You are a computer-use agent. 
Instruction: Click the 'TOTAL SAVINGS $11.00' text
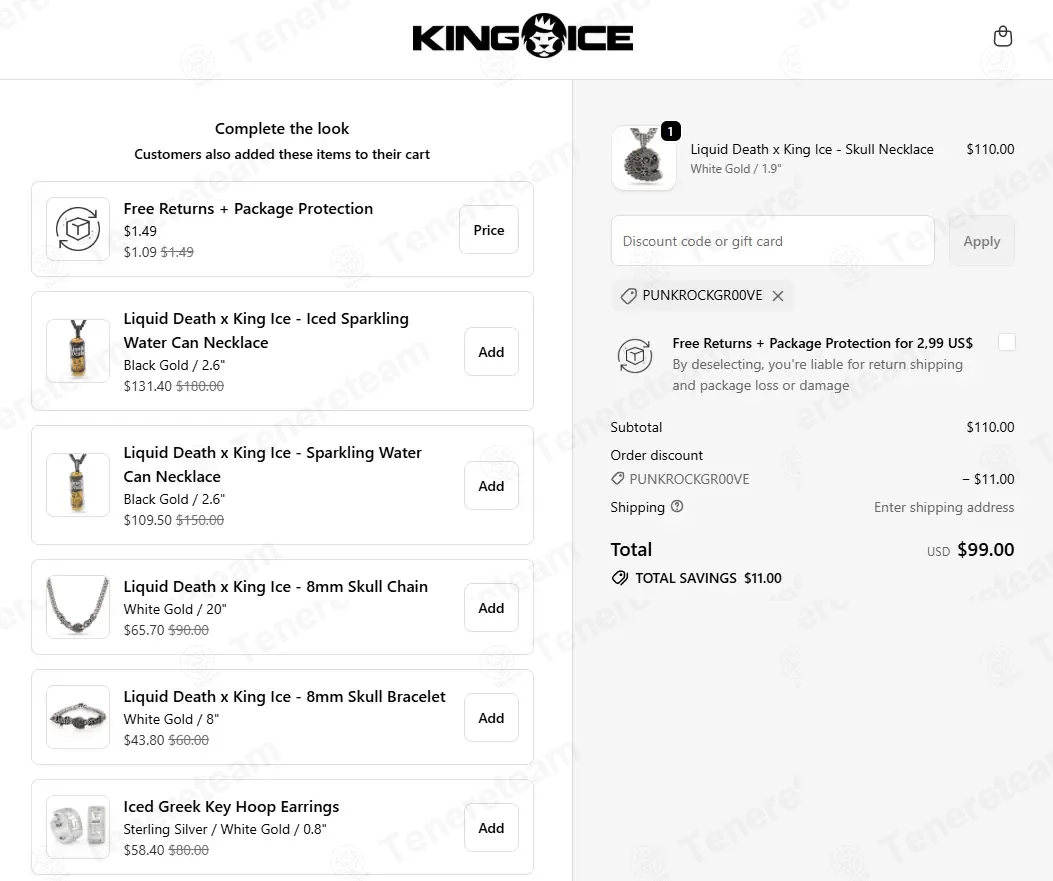708,578
